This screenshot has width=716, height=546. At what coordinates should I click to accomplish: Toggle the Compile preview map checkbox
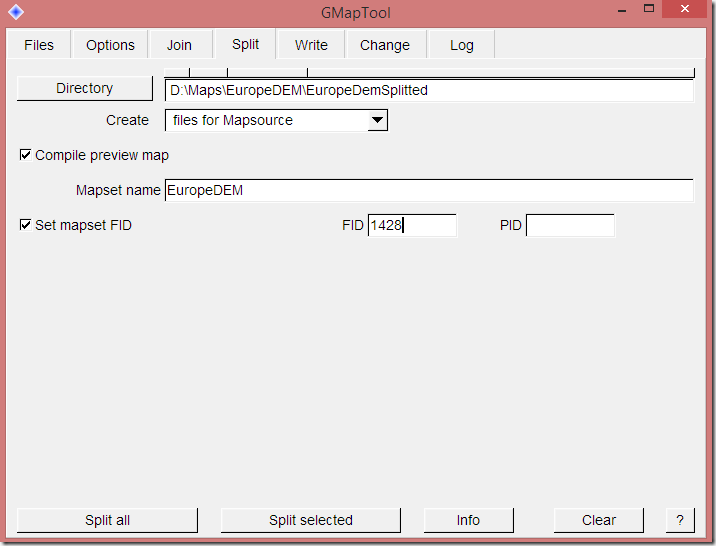coord(26,155)
